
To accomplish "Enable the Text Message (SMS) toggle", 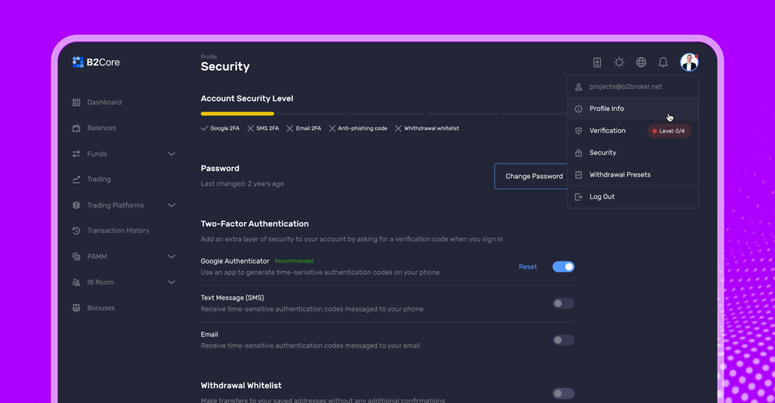I will [x=563, y=304].
